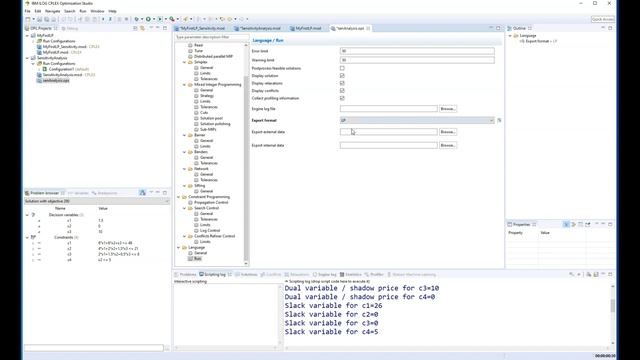Image resolution: width=640 pixels, height=360 pixels.
Task: Select MyFirstLP_Sensitivity.mod in OPL Projects
Action: coord(65,47)
